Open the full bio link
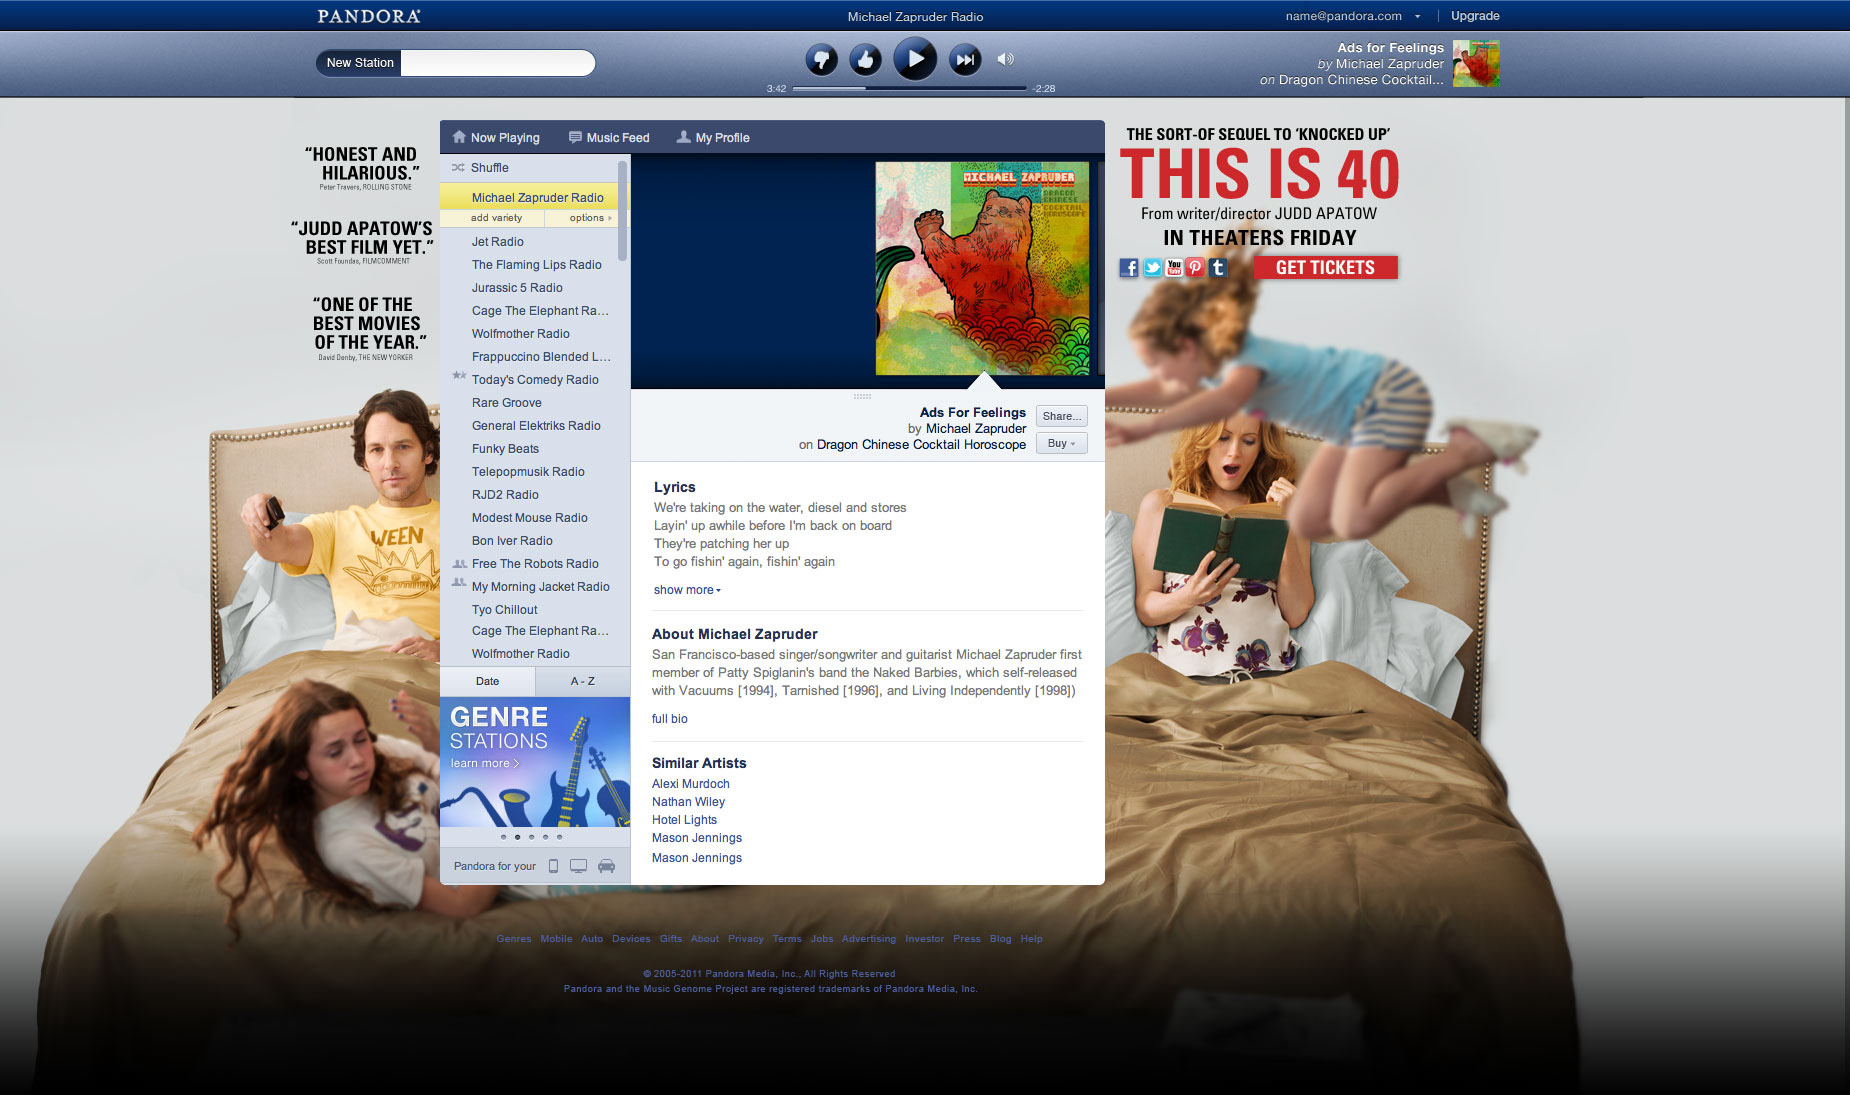The image size is (1850, 1095). (670, 719)
